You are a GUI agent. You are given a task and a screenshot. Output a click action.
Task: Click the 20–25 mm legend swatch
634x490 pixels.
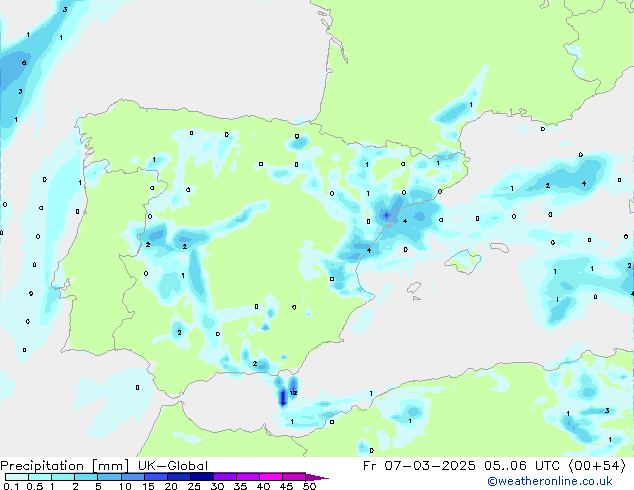pyautogui.click(x=179, y=477)
